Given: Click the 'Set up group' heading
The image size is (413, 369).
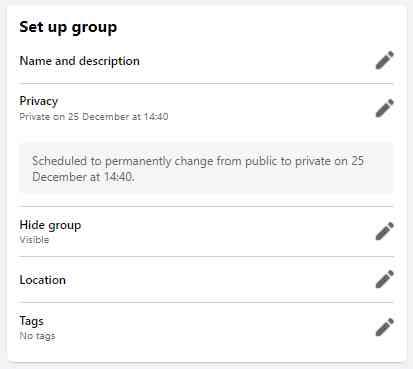Looking at the screenshot, I should coord(68,27).
